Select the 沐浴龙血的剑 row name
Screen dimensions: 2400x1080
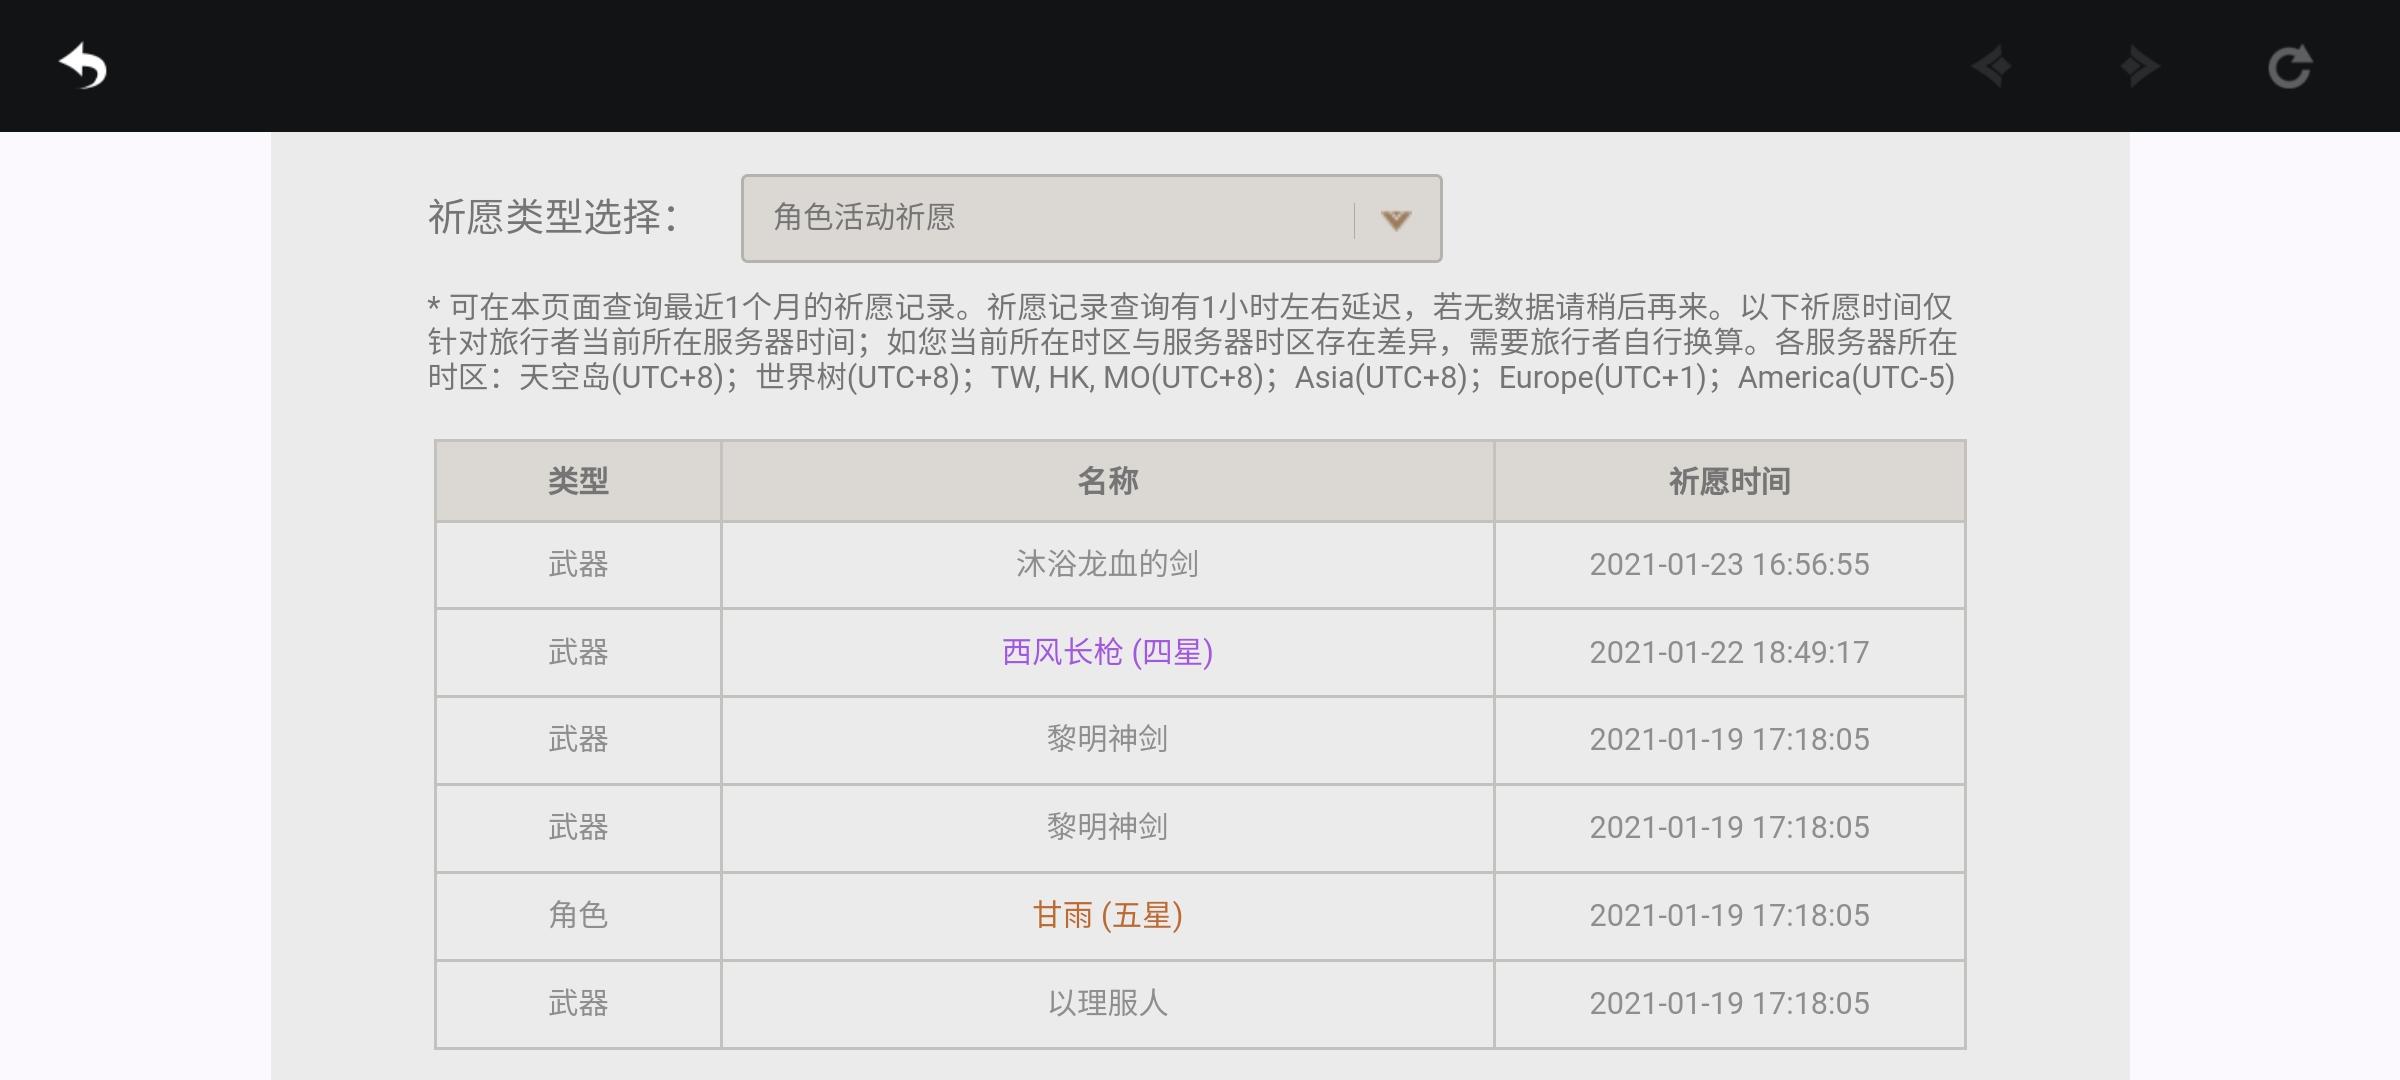[1107, 564]
